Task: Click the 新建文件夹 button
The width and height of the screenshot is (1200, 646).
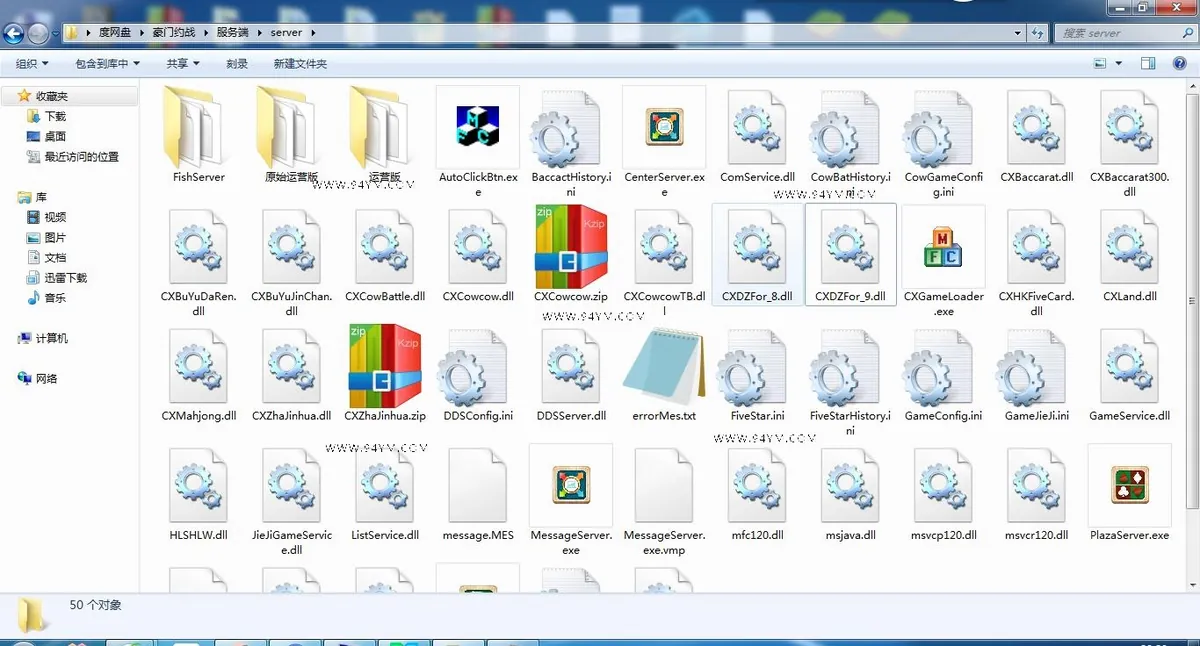Action: (300, 63)
